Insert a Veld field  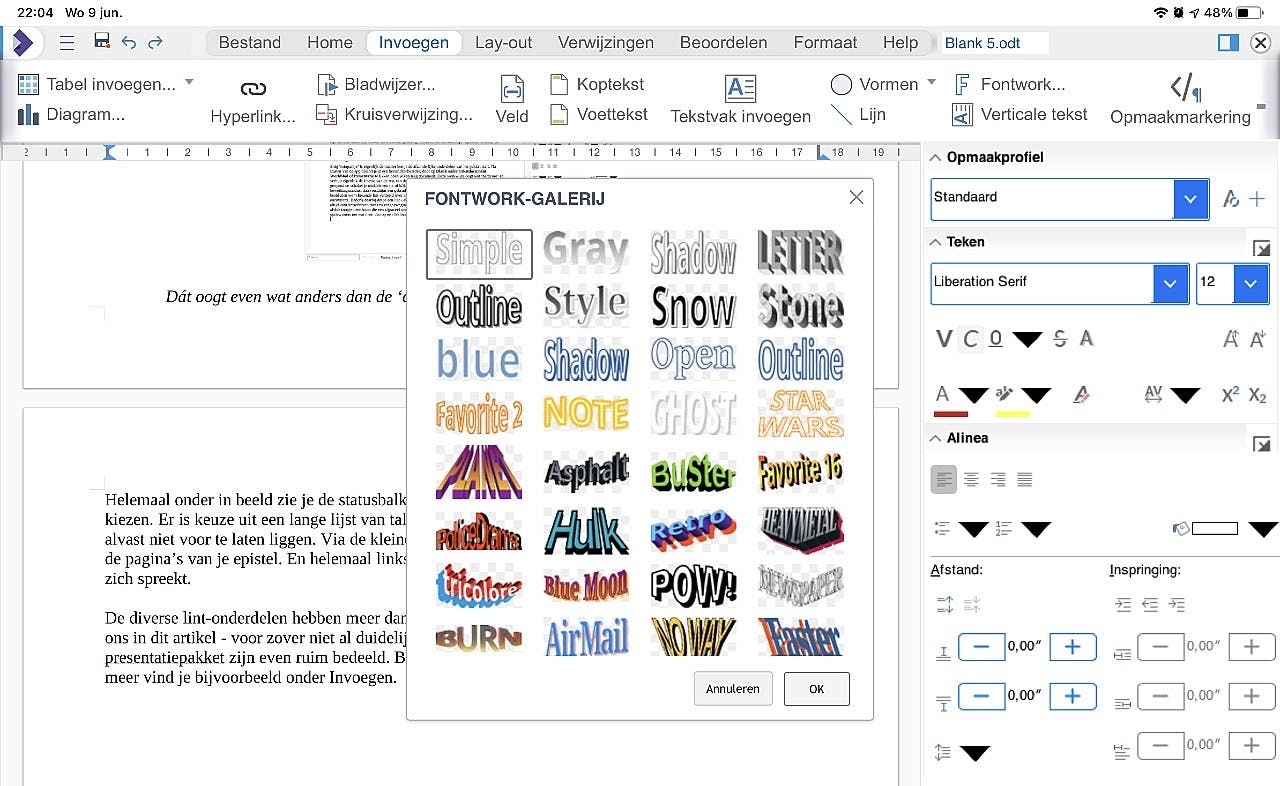pos(512,101)
